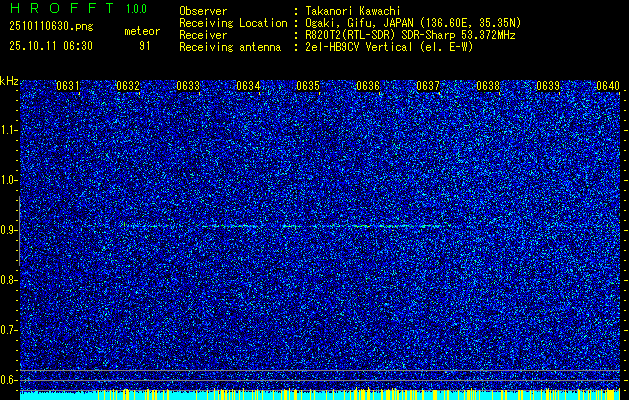
Task: Click the meteor label
Action: tap(142, 31)
